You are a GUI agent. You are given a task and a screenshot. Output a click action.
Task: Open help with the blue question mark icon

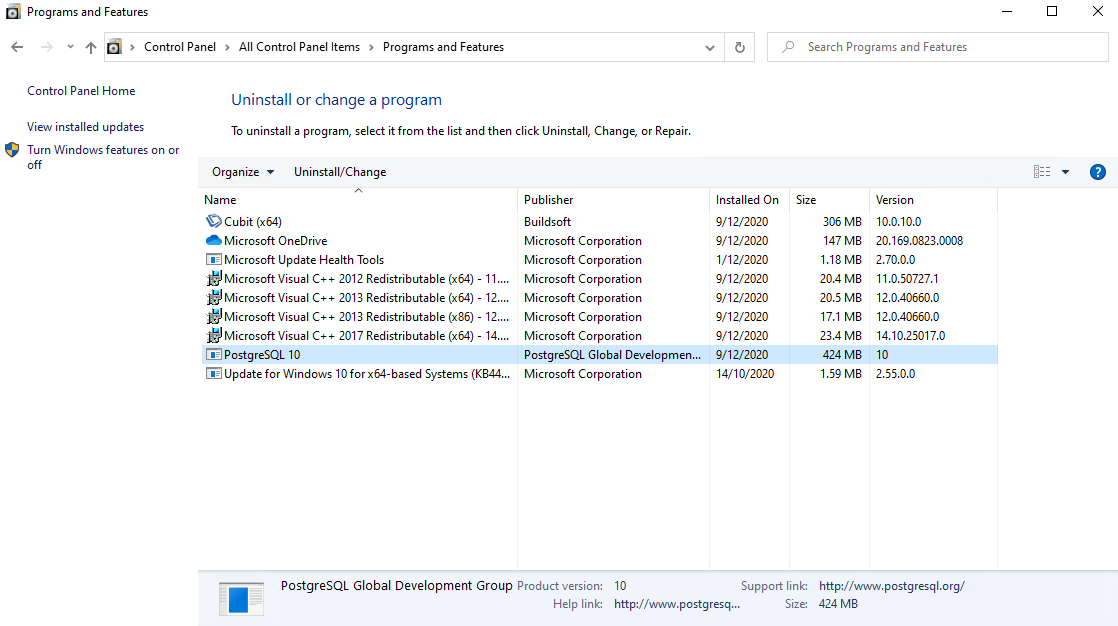pyautogui.click(x=1097, y=172)
